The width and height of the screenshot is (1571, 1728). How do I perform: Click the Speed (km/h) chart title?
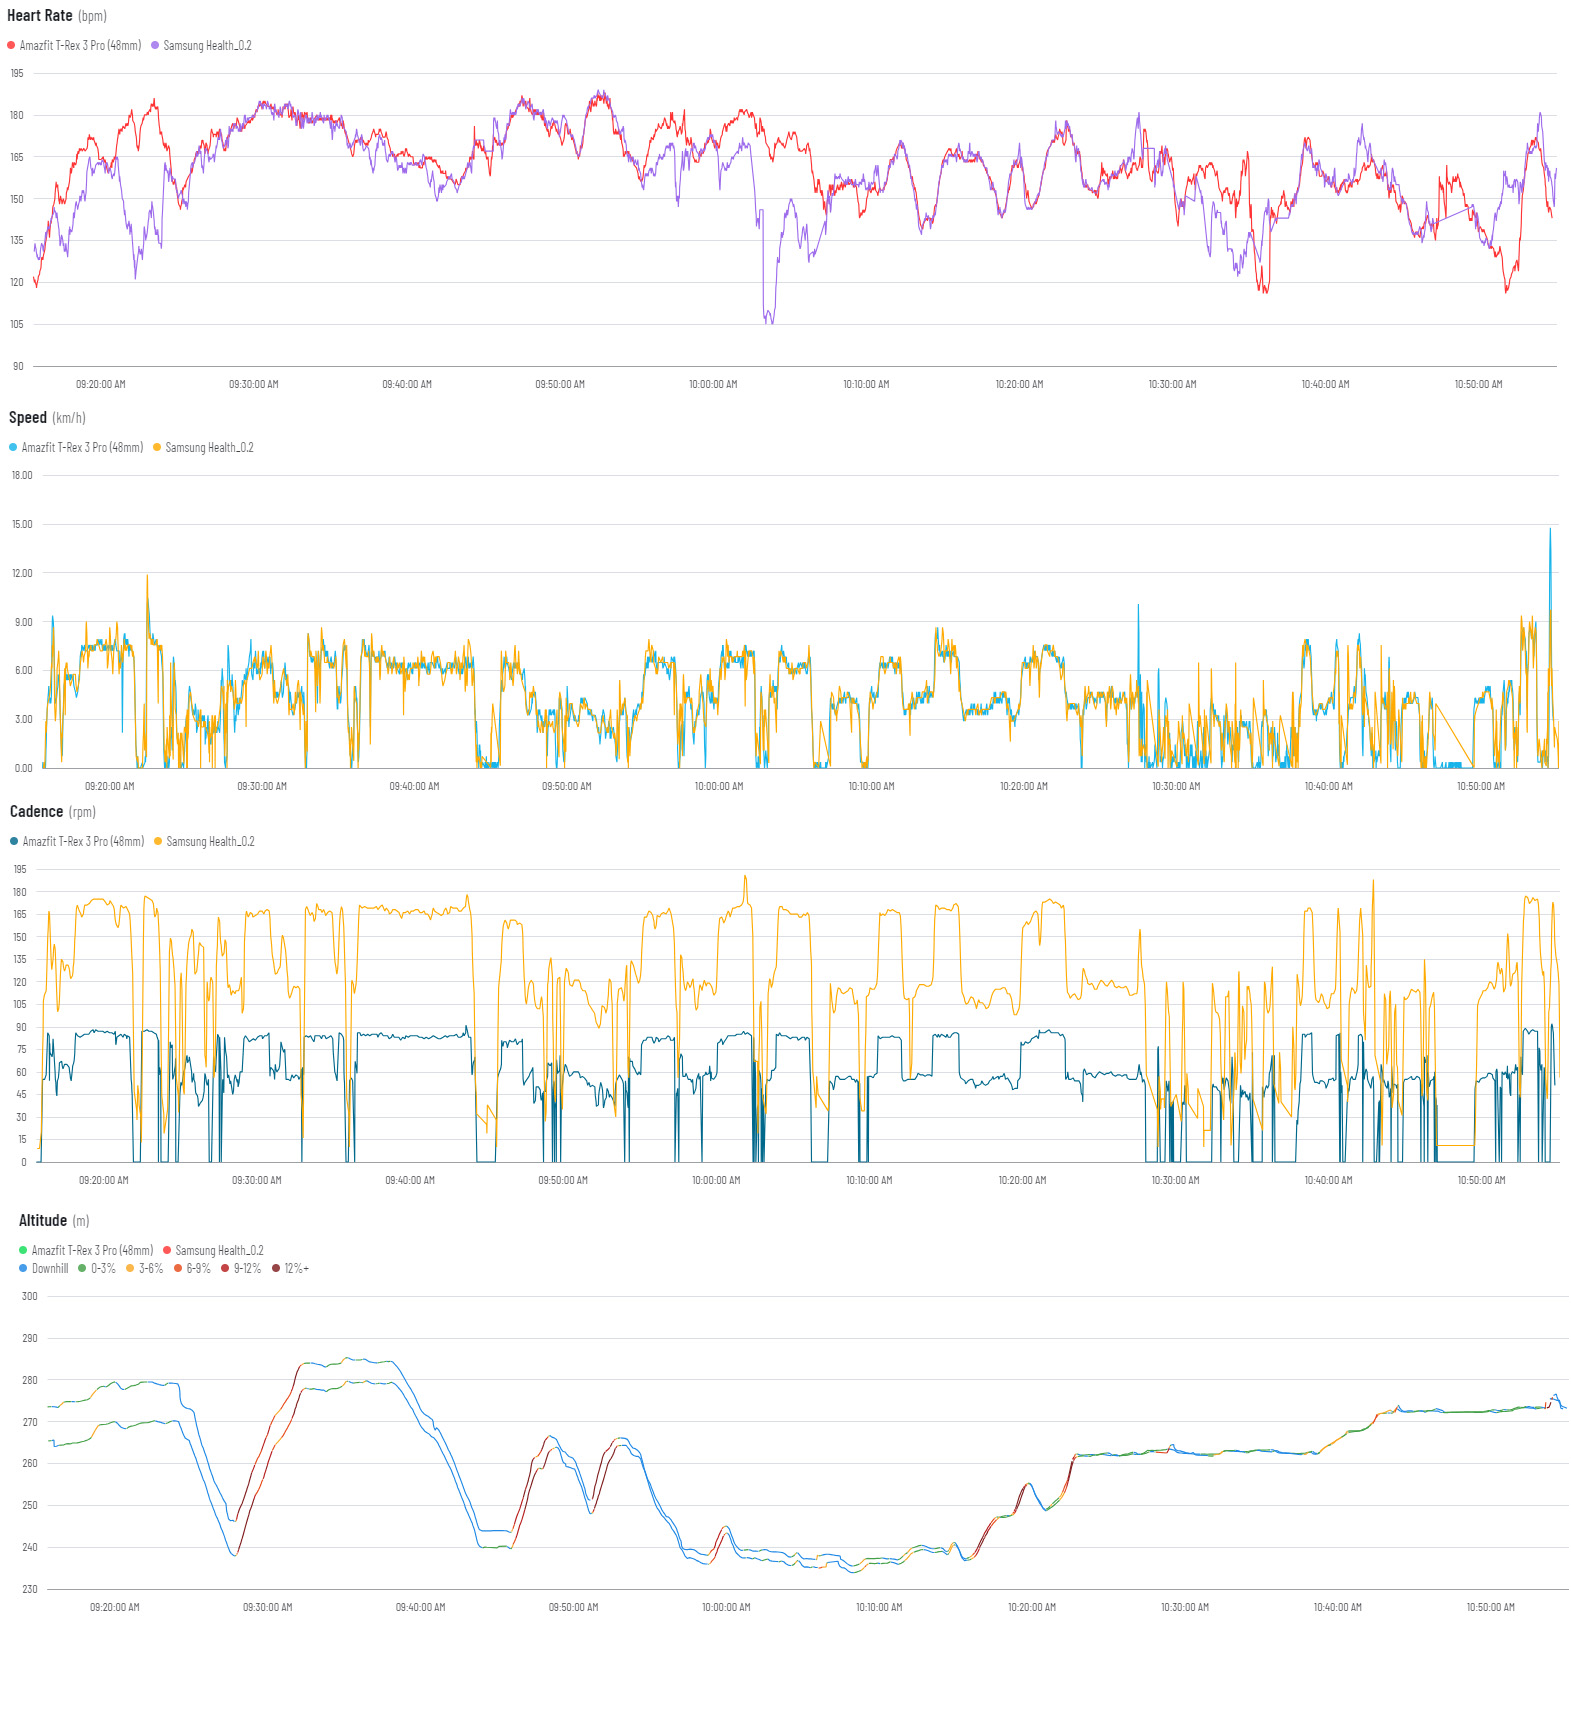47,418
